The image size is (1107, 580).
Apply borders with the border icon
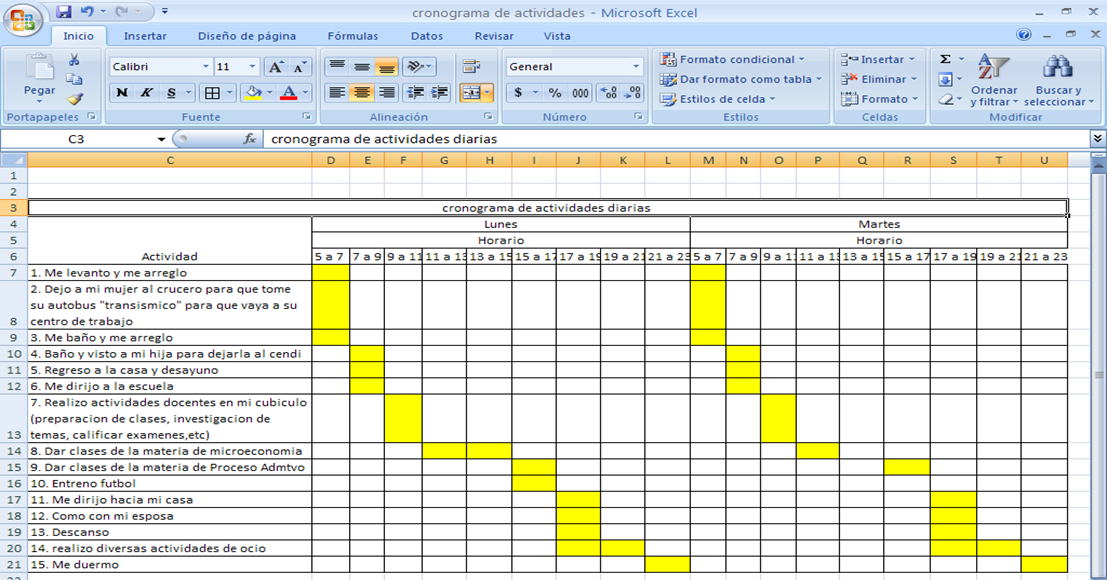(x=213, y=92)
